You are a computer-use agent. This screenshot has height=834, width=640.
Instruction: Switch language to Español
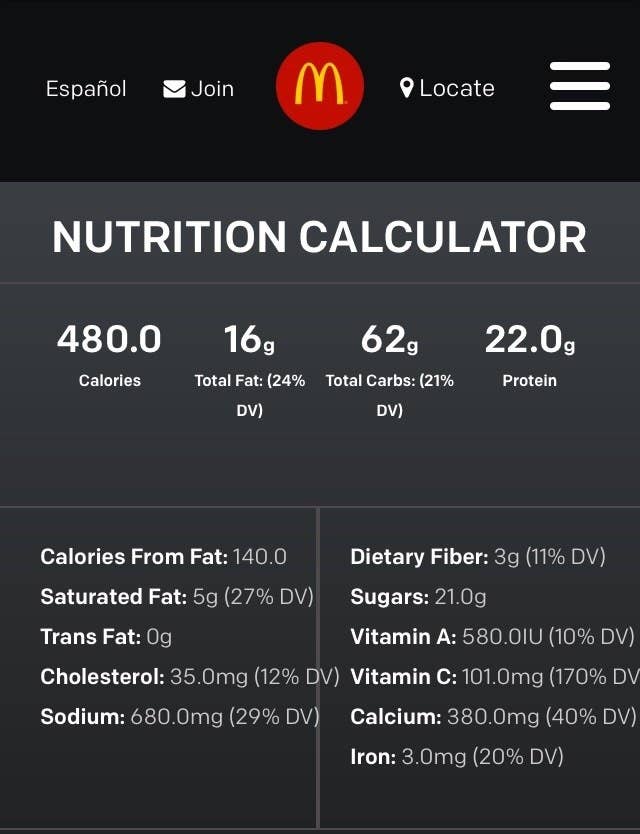point(86,88)
